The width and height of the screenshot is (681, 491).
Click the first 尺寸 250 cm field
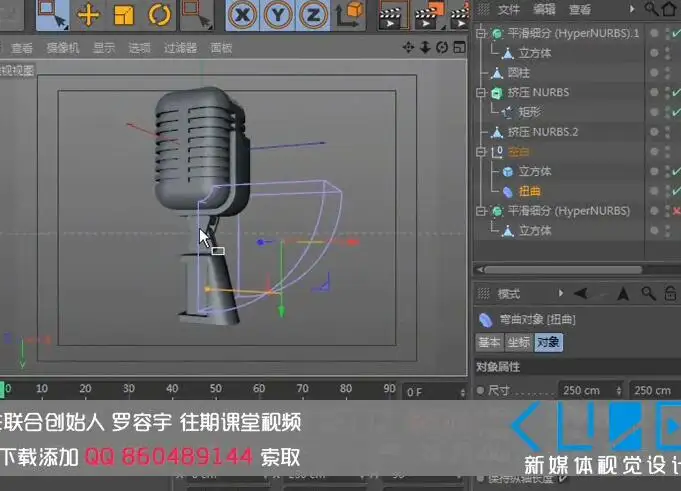point(590,390)
